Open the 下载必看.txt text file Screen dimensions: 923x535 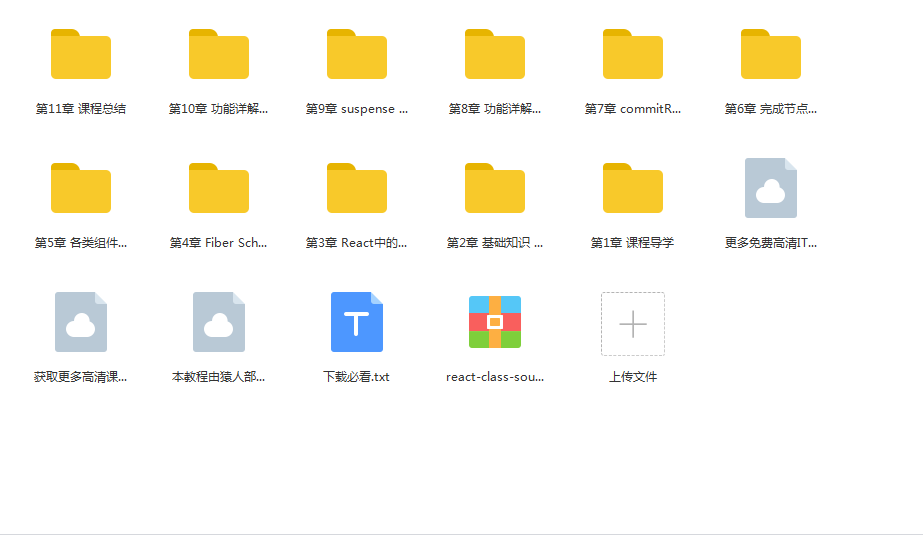point(357,322)
